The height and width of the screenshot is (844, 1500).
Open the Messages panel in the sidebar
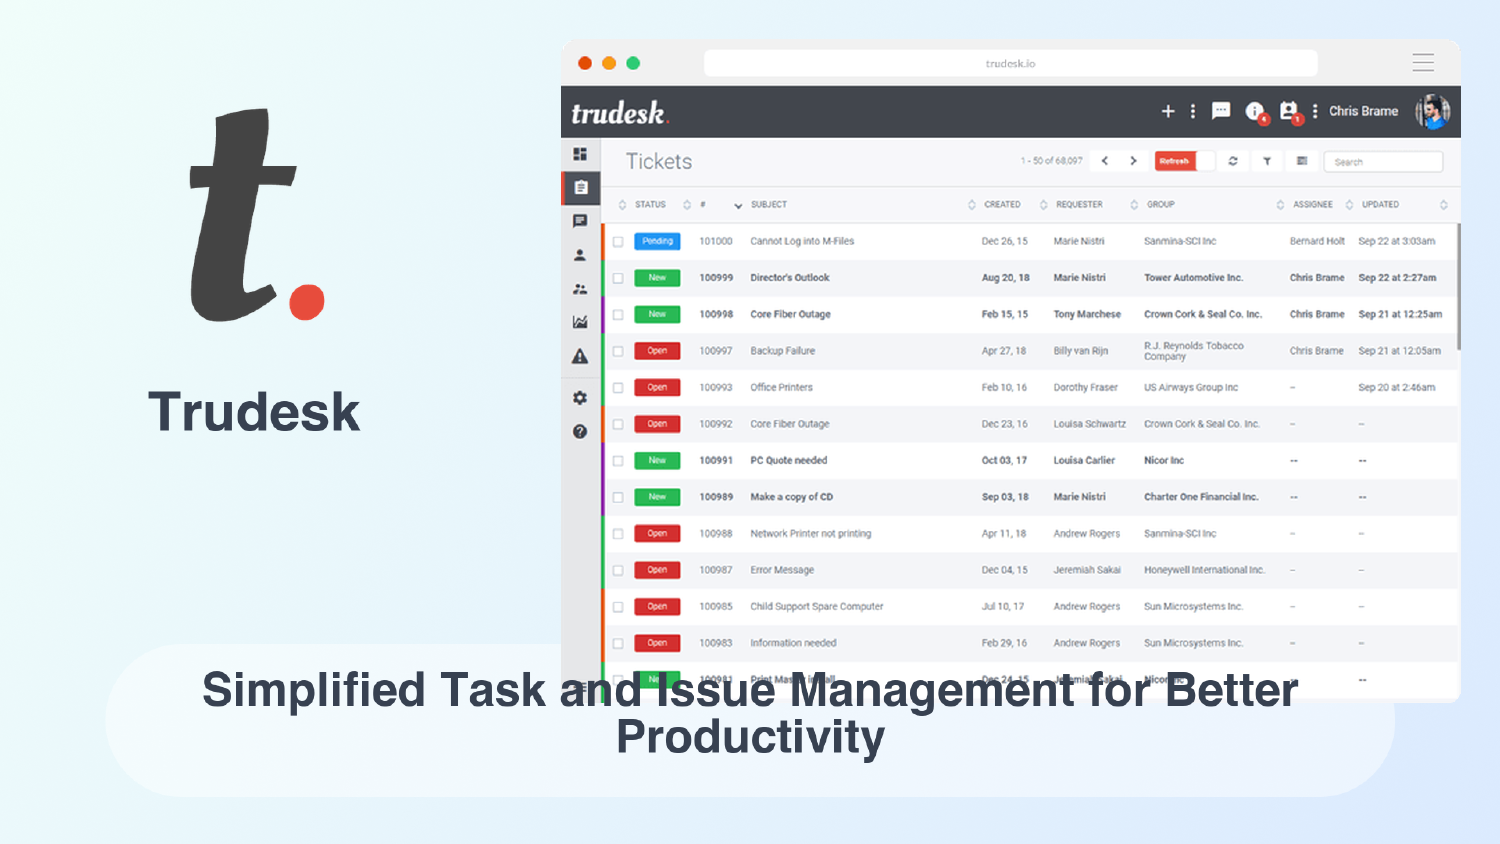(x=580, y=221)
